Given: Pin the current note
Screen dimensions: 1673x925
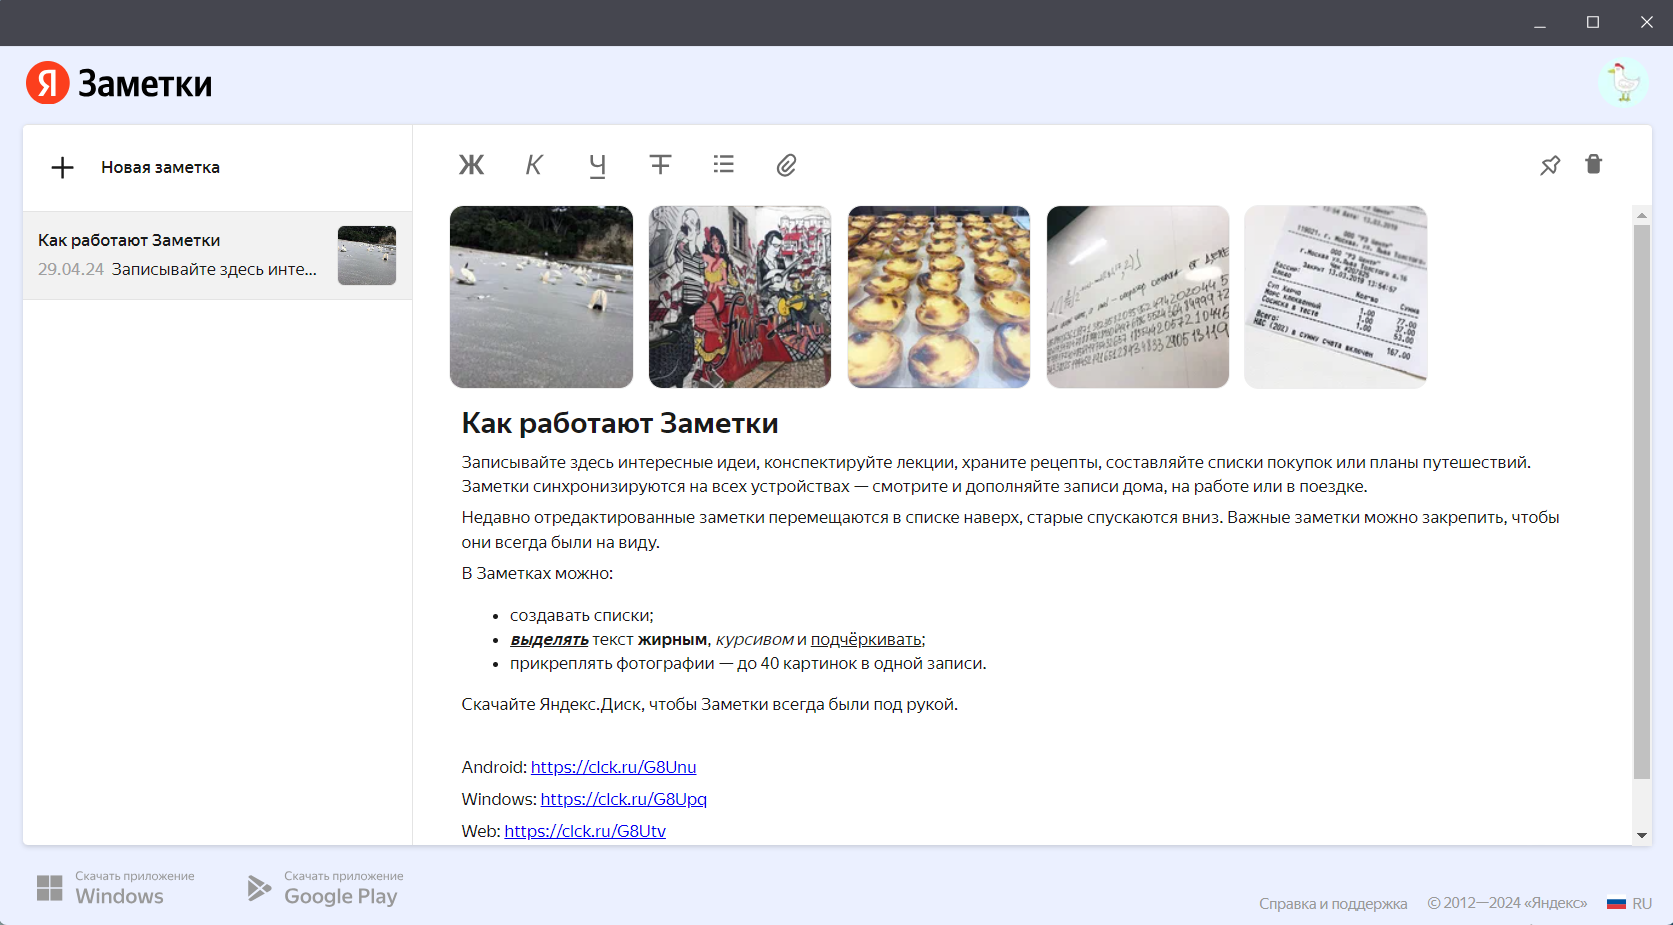Looking at the screenshot, I should [x=1550, y=165].
